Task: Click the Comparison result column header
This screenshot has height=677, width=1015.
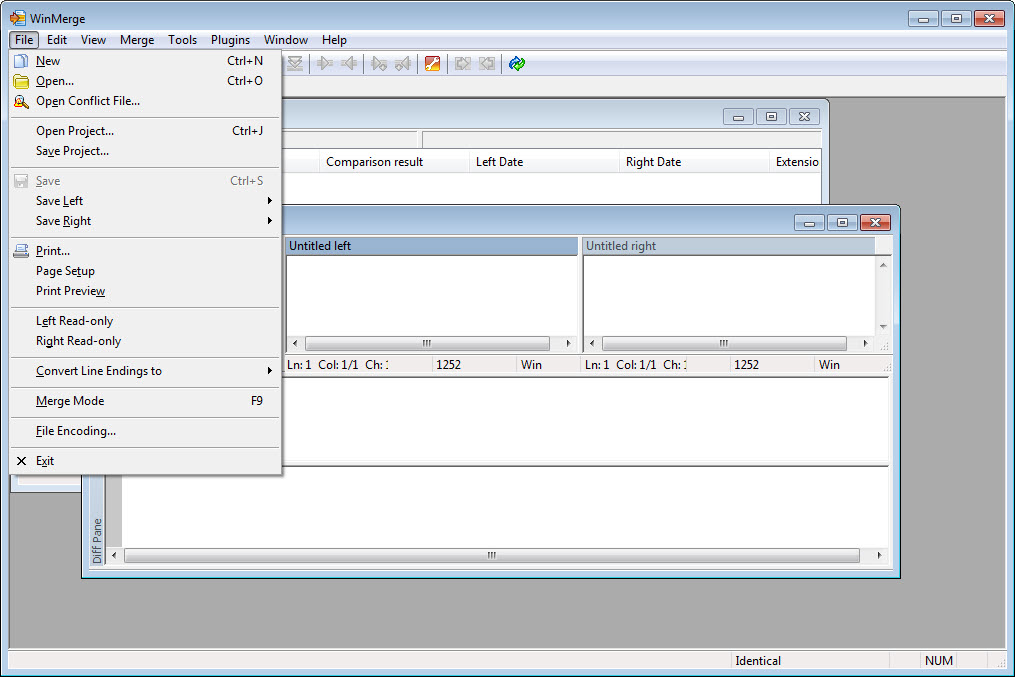Action: (x=394, y=162)
